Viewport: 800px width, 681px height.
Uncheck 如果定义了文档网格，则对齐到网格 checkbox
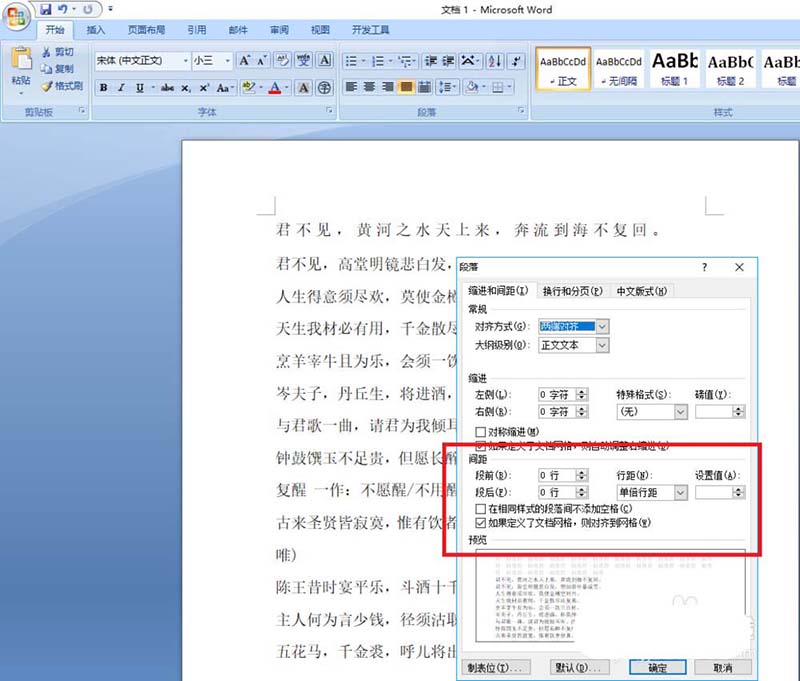[481, 522]
